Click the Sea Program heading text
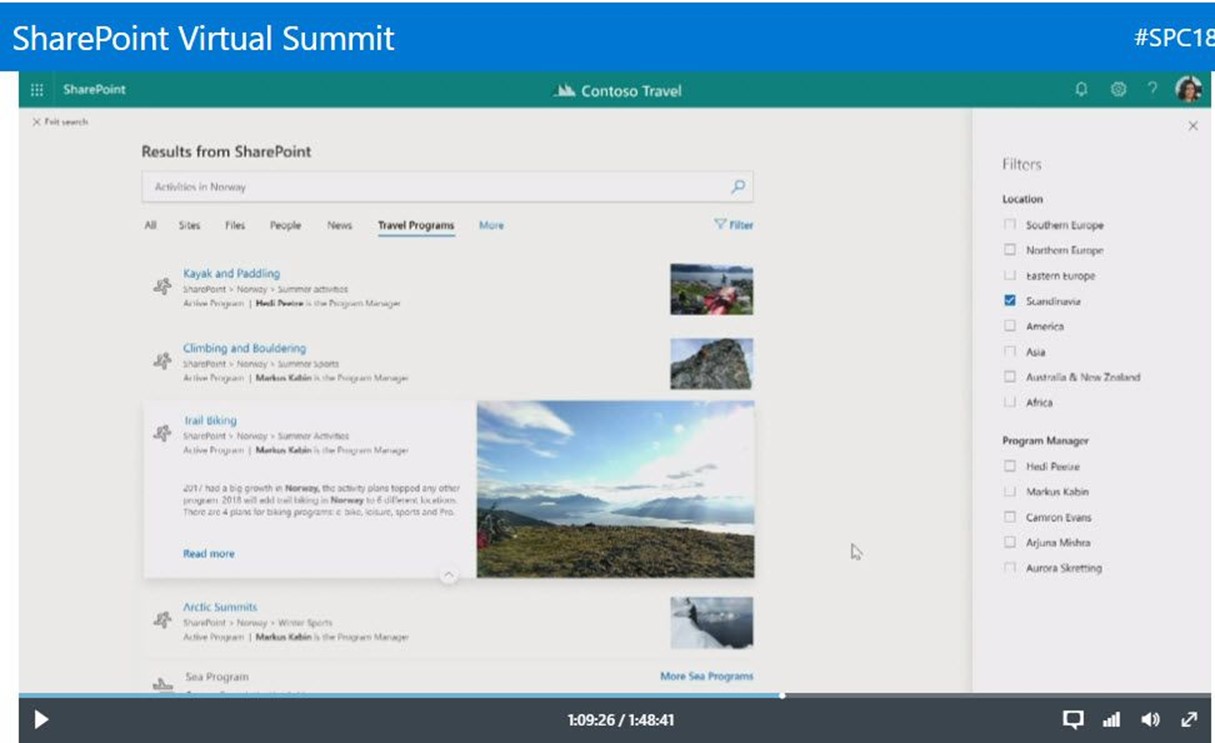This screenshot has height=743, width=1215. (217, 677)
